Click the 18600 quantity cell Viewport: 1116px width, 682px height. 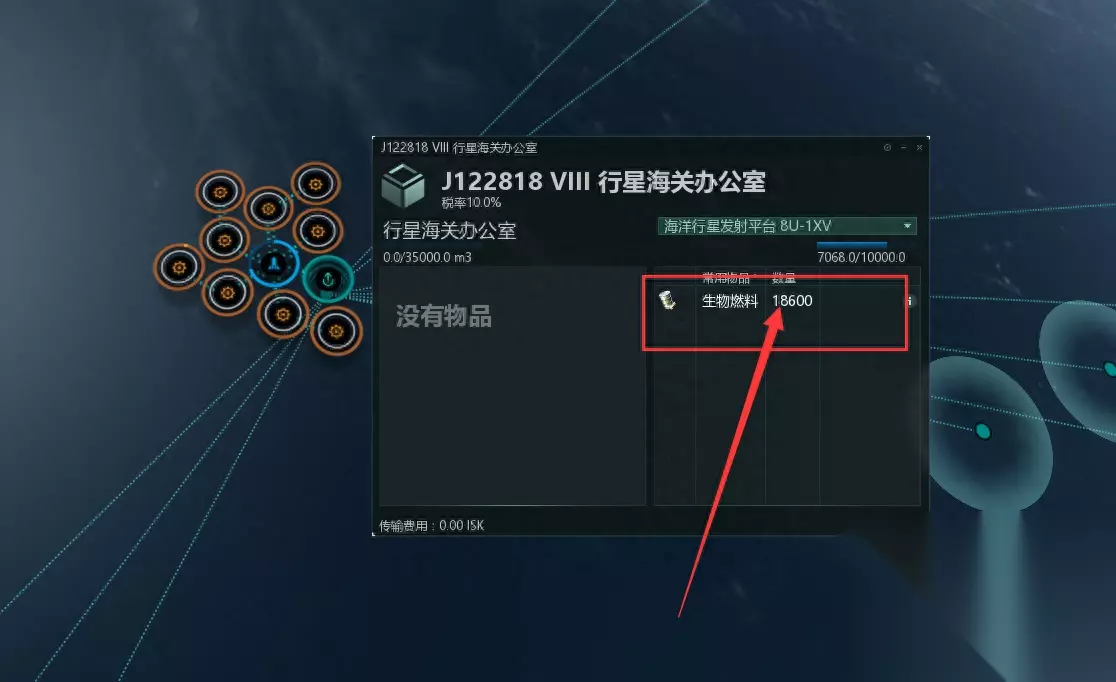[x=792, y=300]
